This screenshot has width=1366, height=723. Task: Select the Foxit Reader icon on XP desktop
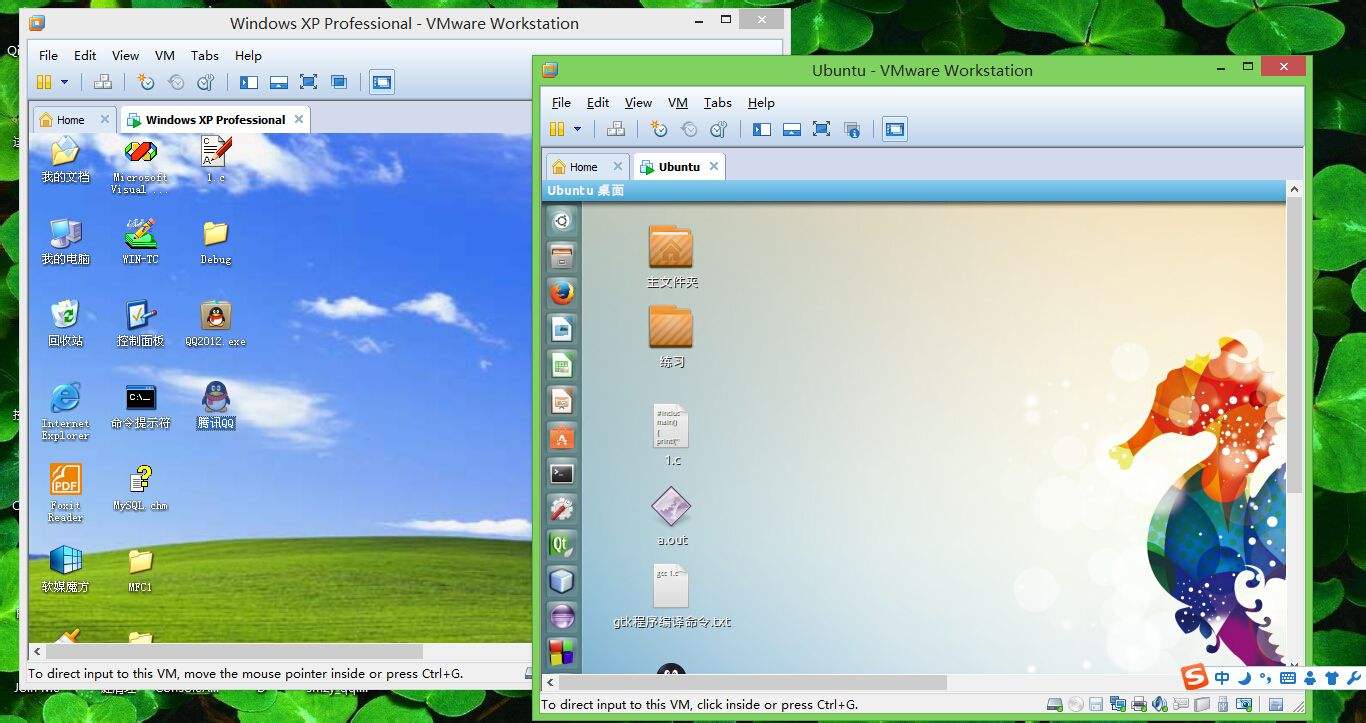click(x=65, y=493)
